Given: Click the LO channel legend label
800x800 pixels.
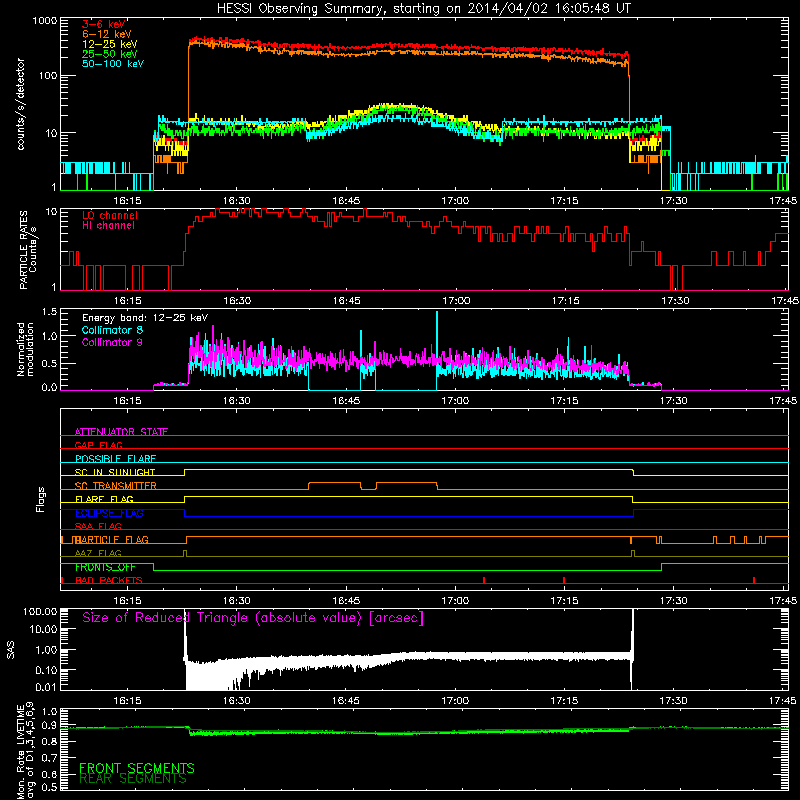Looking at the screenshot, I should pos(110,215).
